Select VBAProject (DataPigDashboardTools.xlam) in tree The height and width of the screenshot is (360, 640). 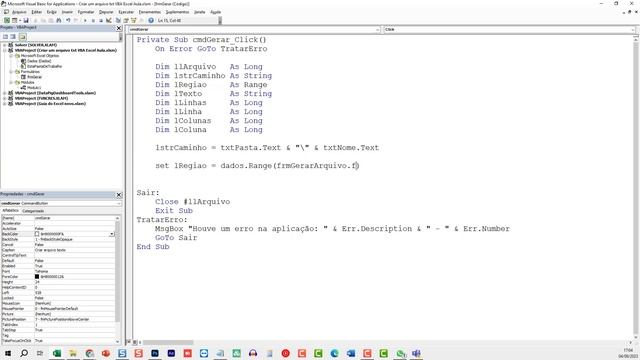point(55,93)
